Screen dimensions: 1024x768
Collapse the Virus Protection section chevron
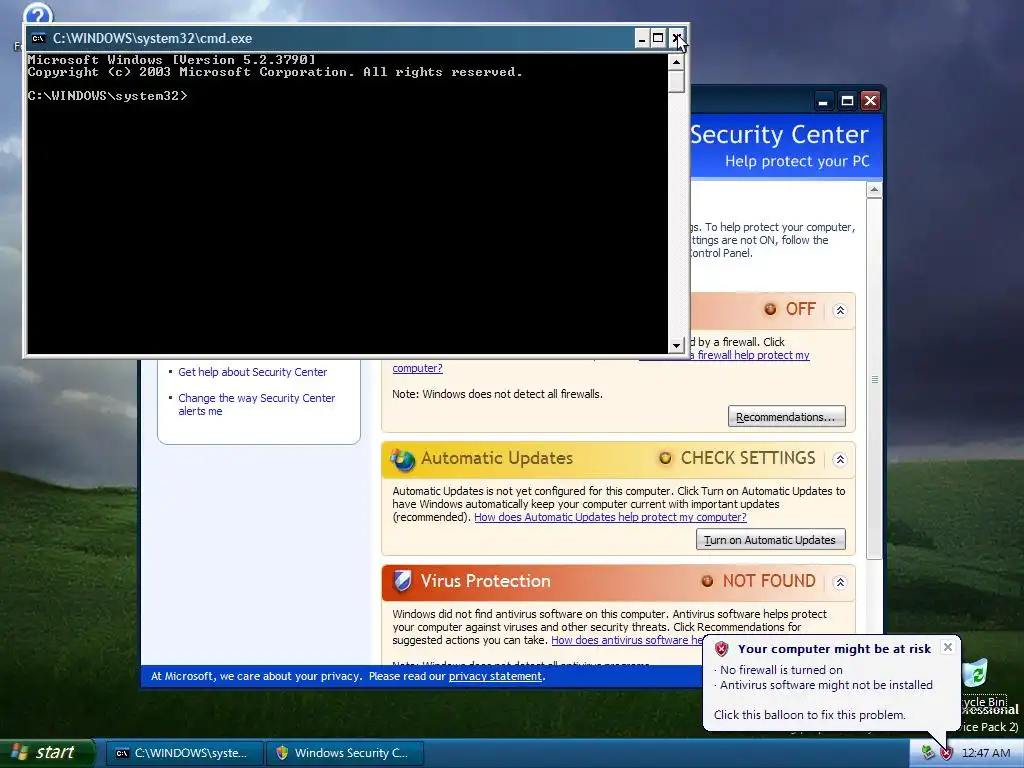(x=840, y=582)
